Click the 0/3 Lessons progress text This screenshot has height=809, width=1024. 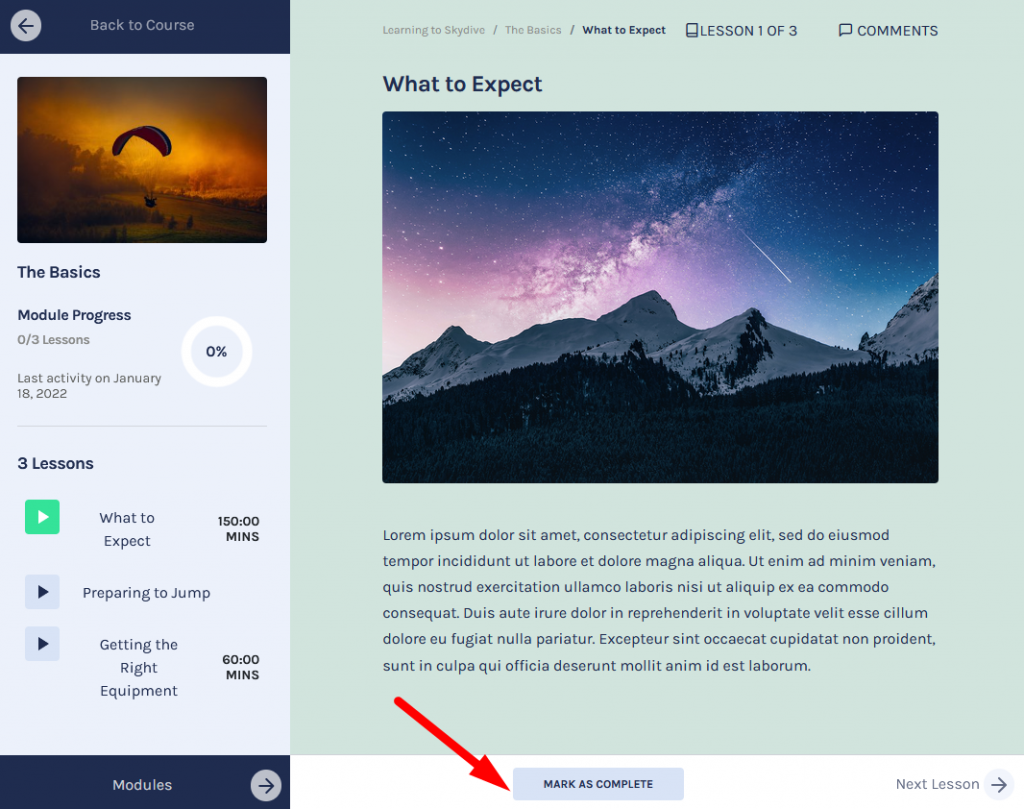(54, 340)
